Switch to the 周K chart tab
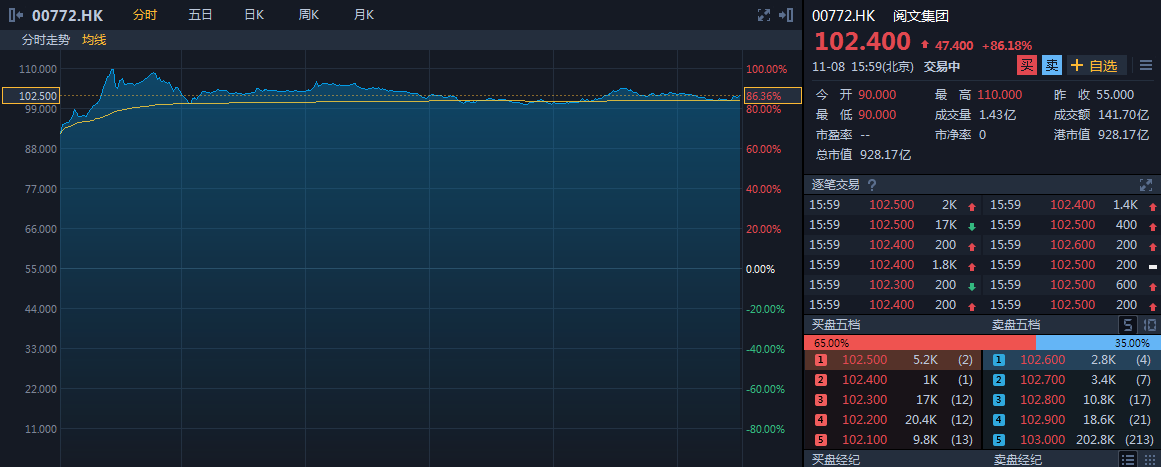 point(310,15)
